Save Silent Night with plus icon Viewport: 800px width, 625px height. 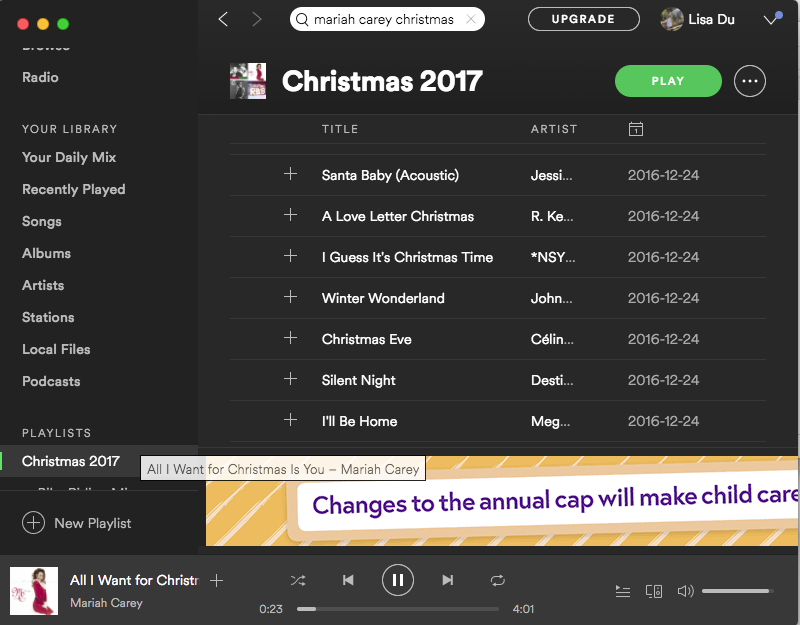[x=290, y=379]
